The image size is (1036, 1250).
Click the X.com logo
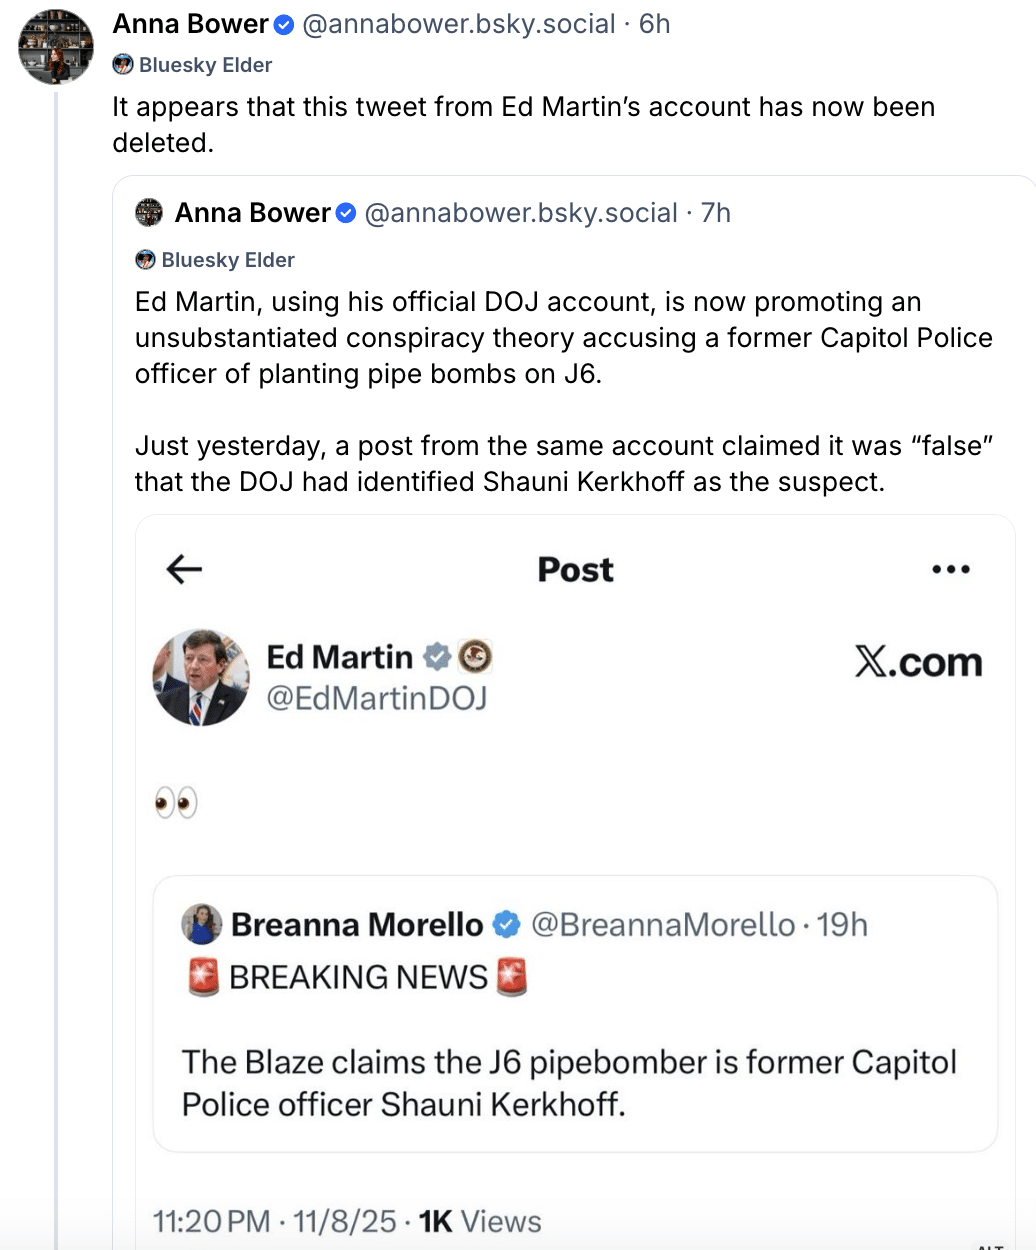[918, 661]
